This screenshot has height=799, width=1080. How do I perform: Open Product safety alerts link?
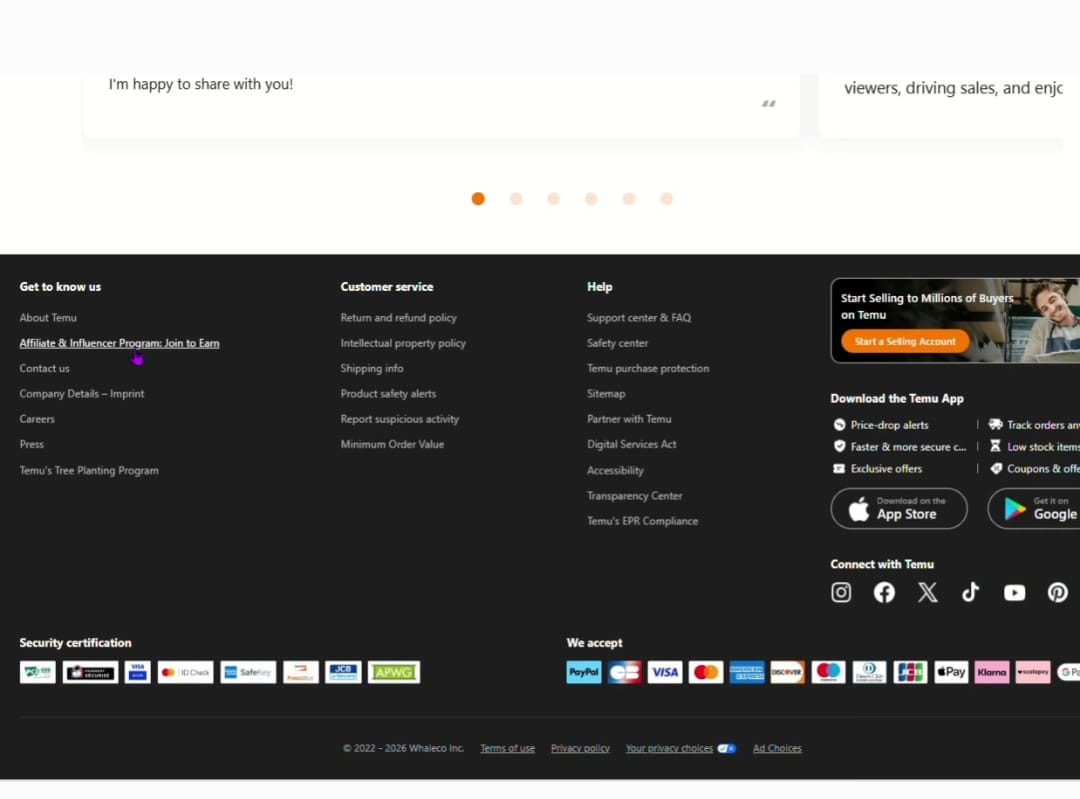point(388,394)
